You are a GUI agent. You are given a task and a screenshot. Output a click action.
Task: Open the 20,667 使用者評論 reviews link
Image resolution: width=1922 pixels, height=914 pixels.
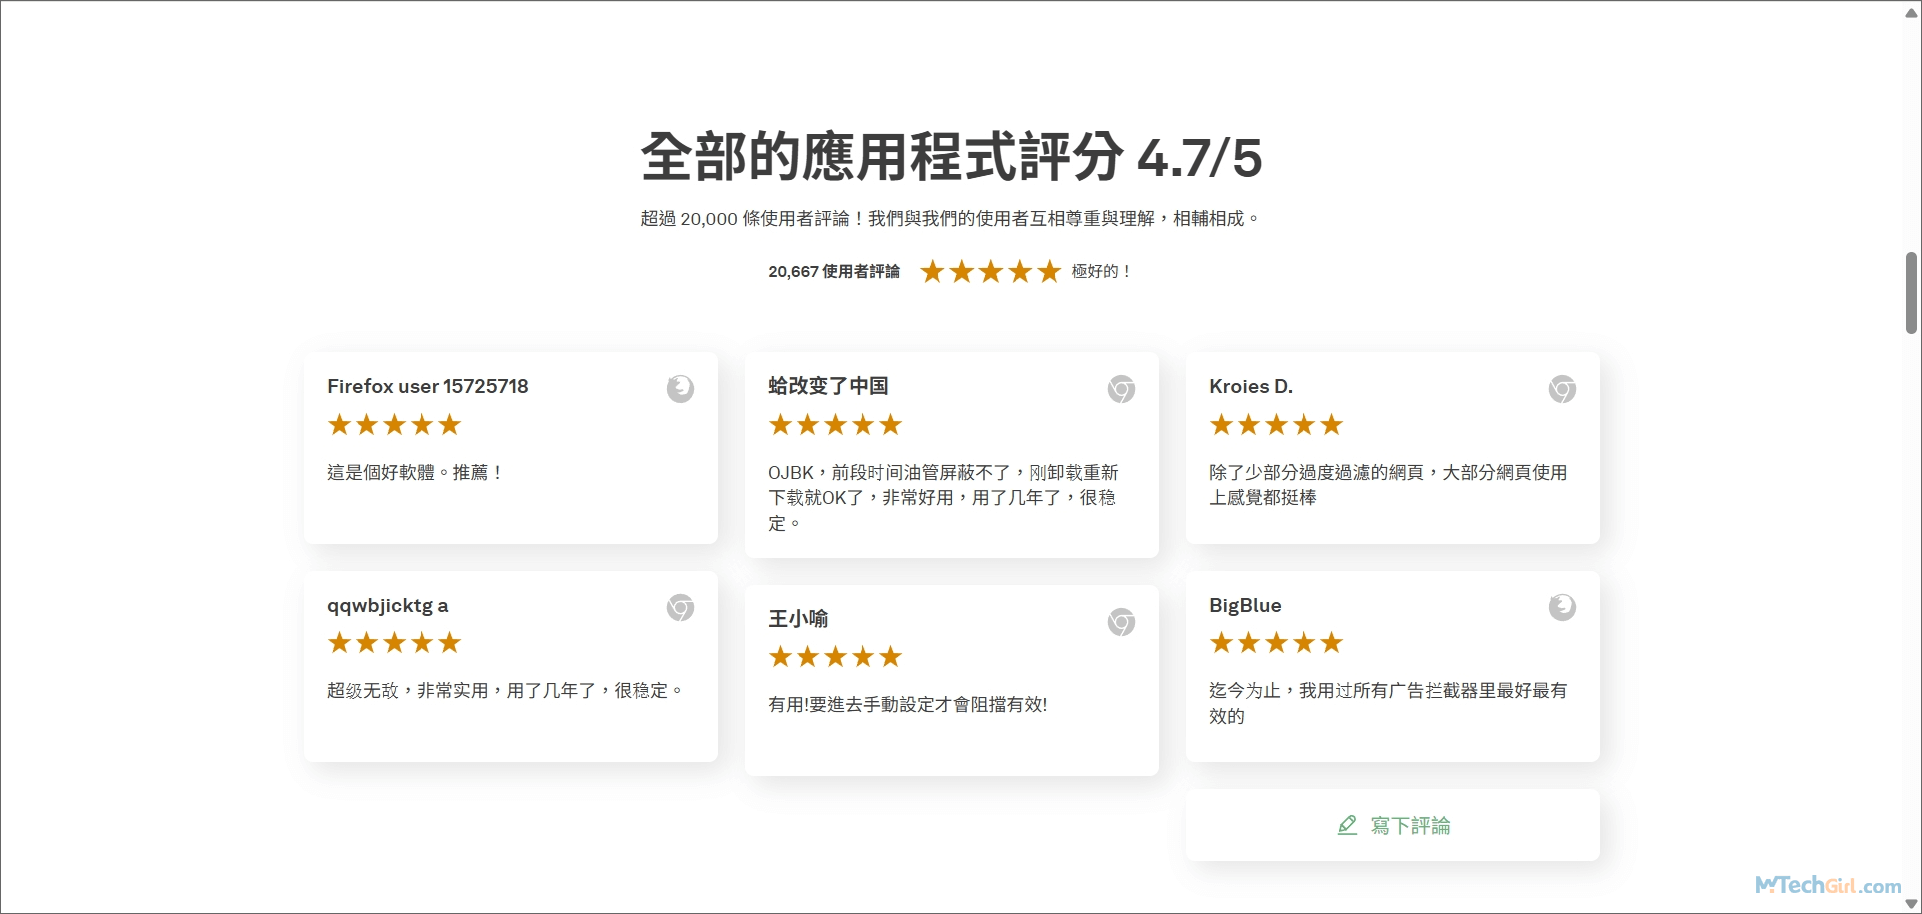(834, 271)
